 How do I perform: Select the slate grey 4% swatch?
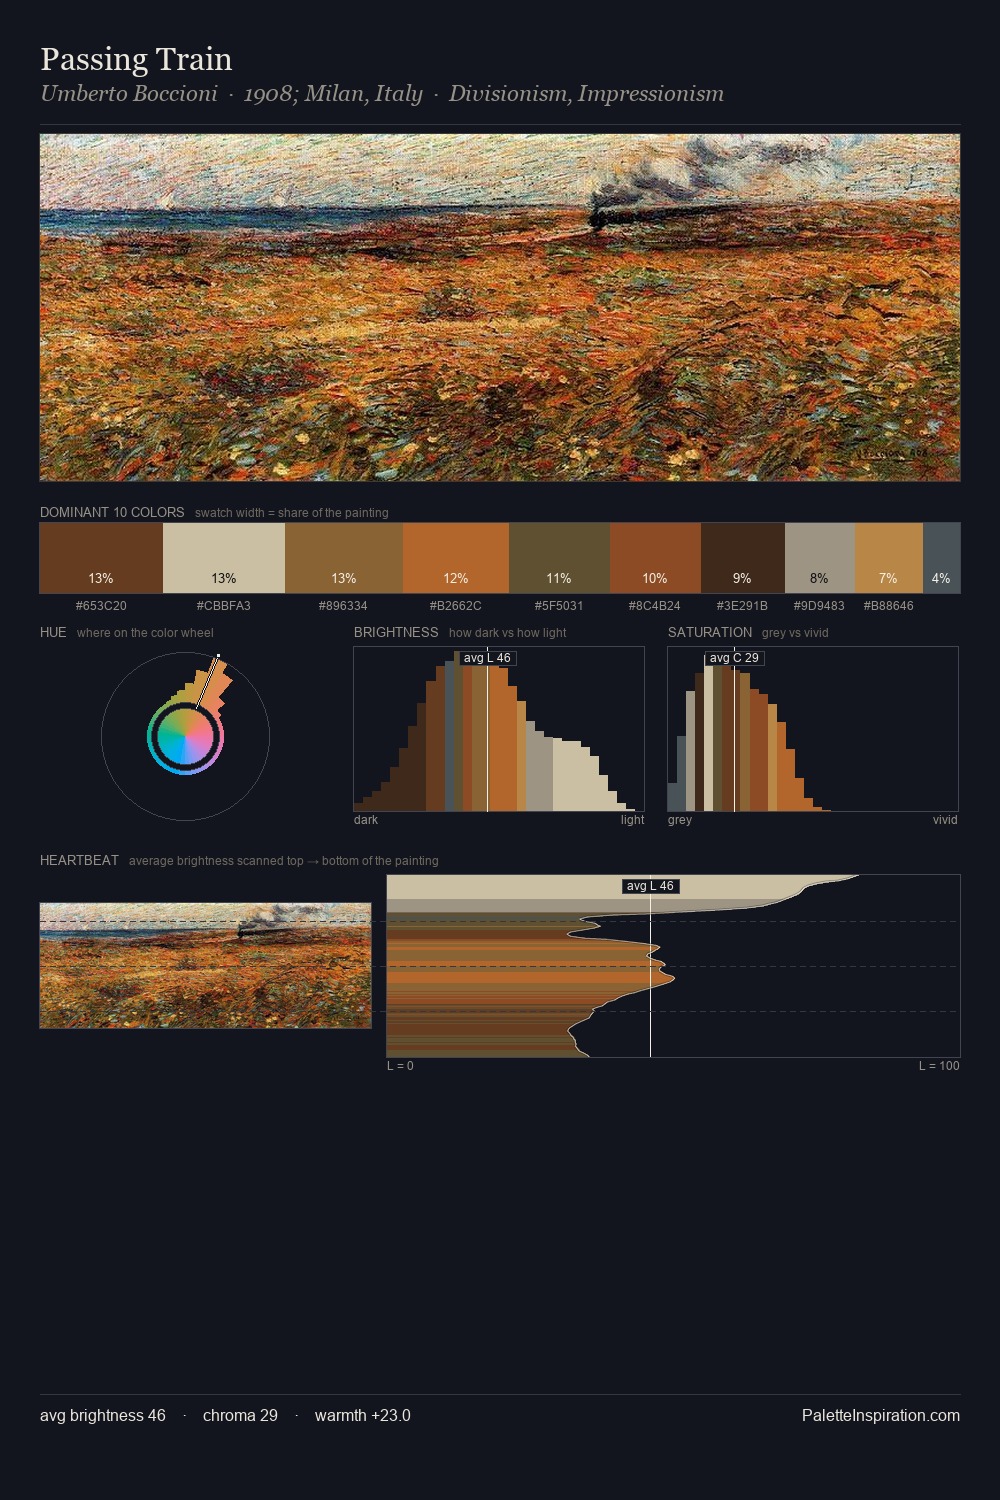[941, 558]
